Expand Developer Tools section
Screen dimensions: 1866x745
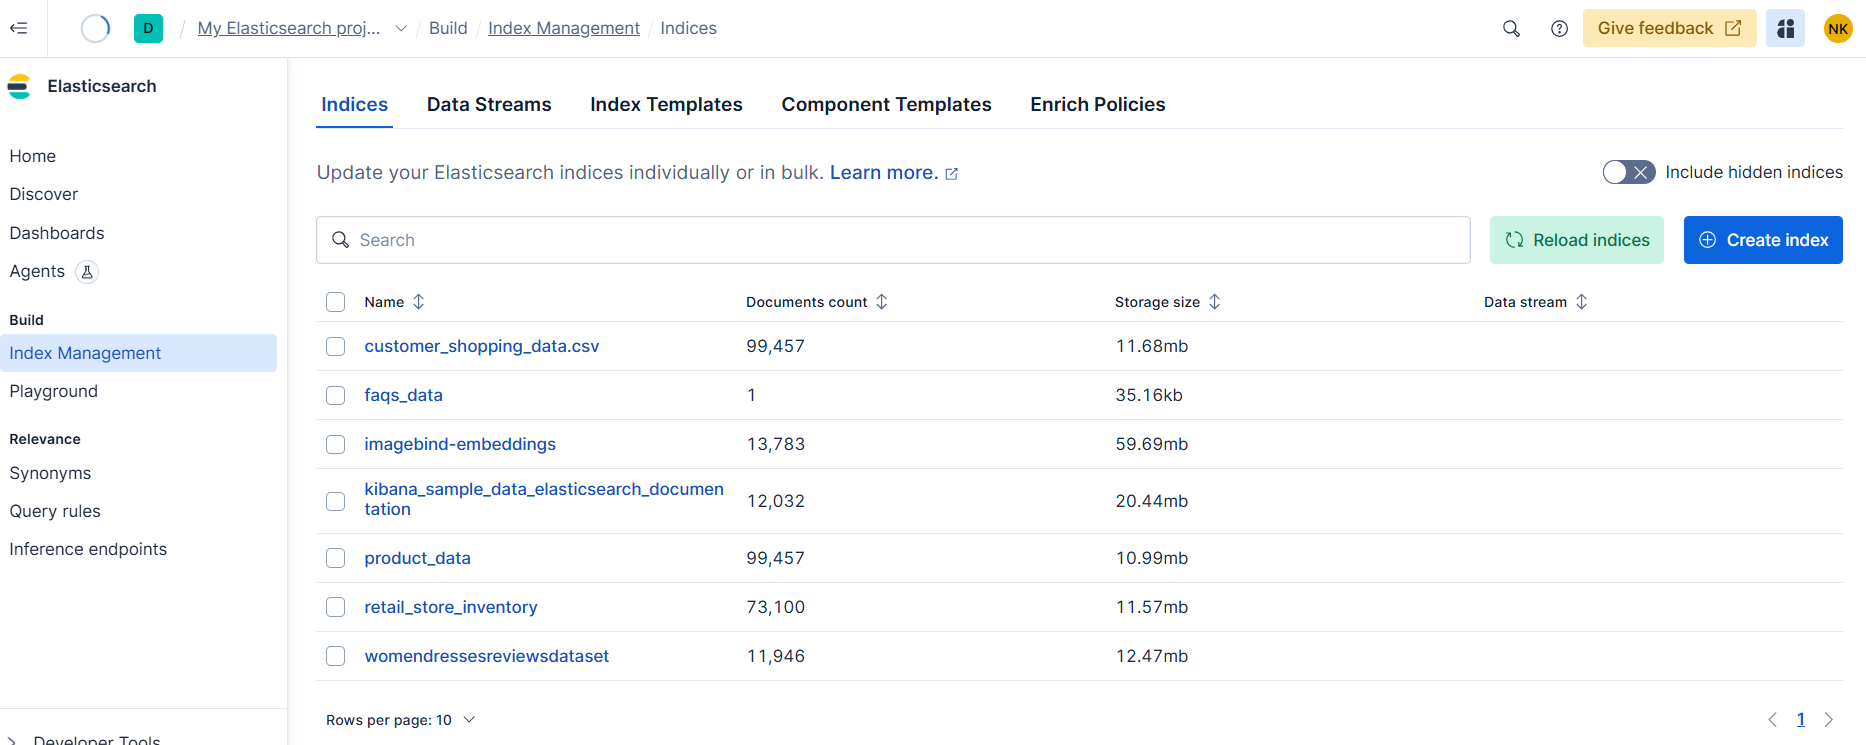coord(12,740)
